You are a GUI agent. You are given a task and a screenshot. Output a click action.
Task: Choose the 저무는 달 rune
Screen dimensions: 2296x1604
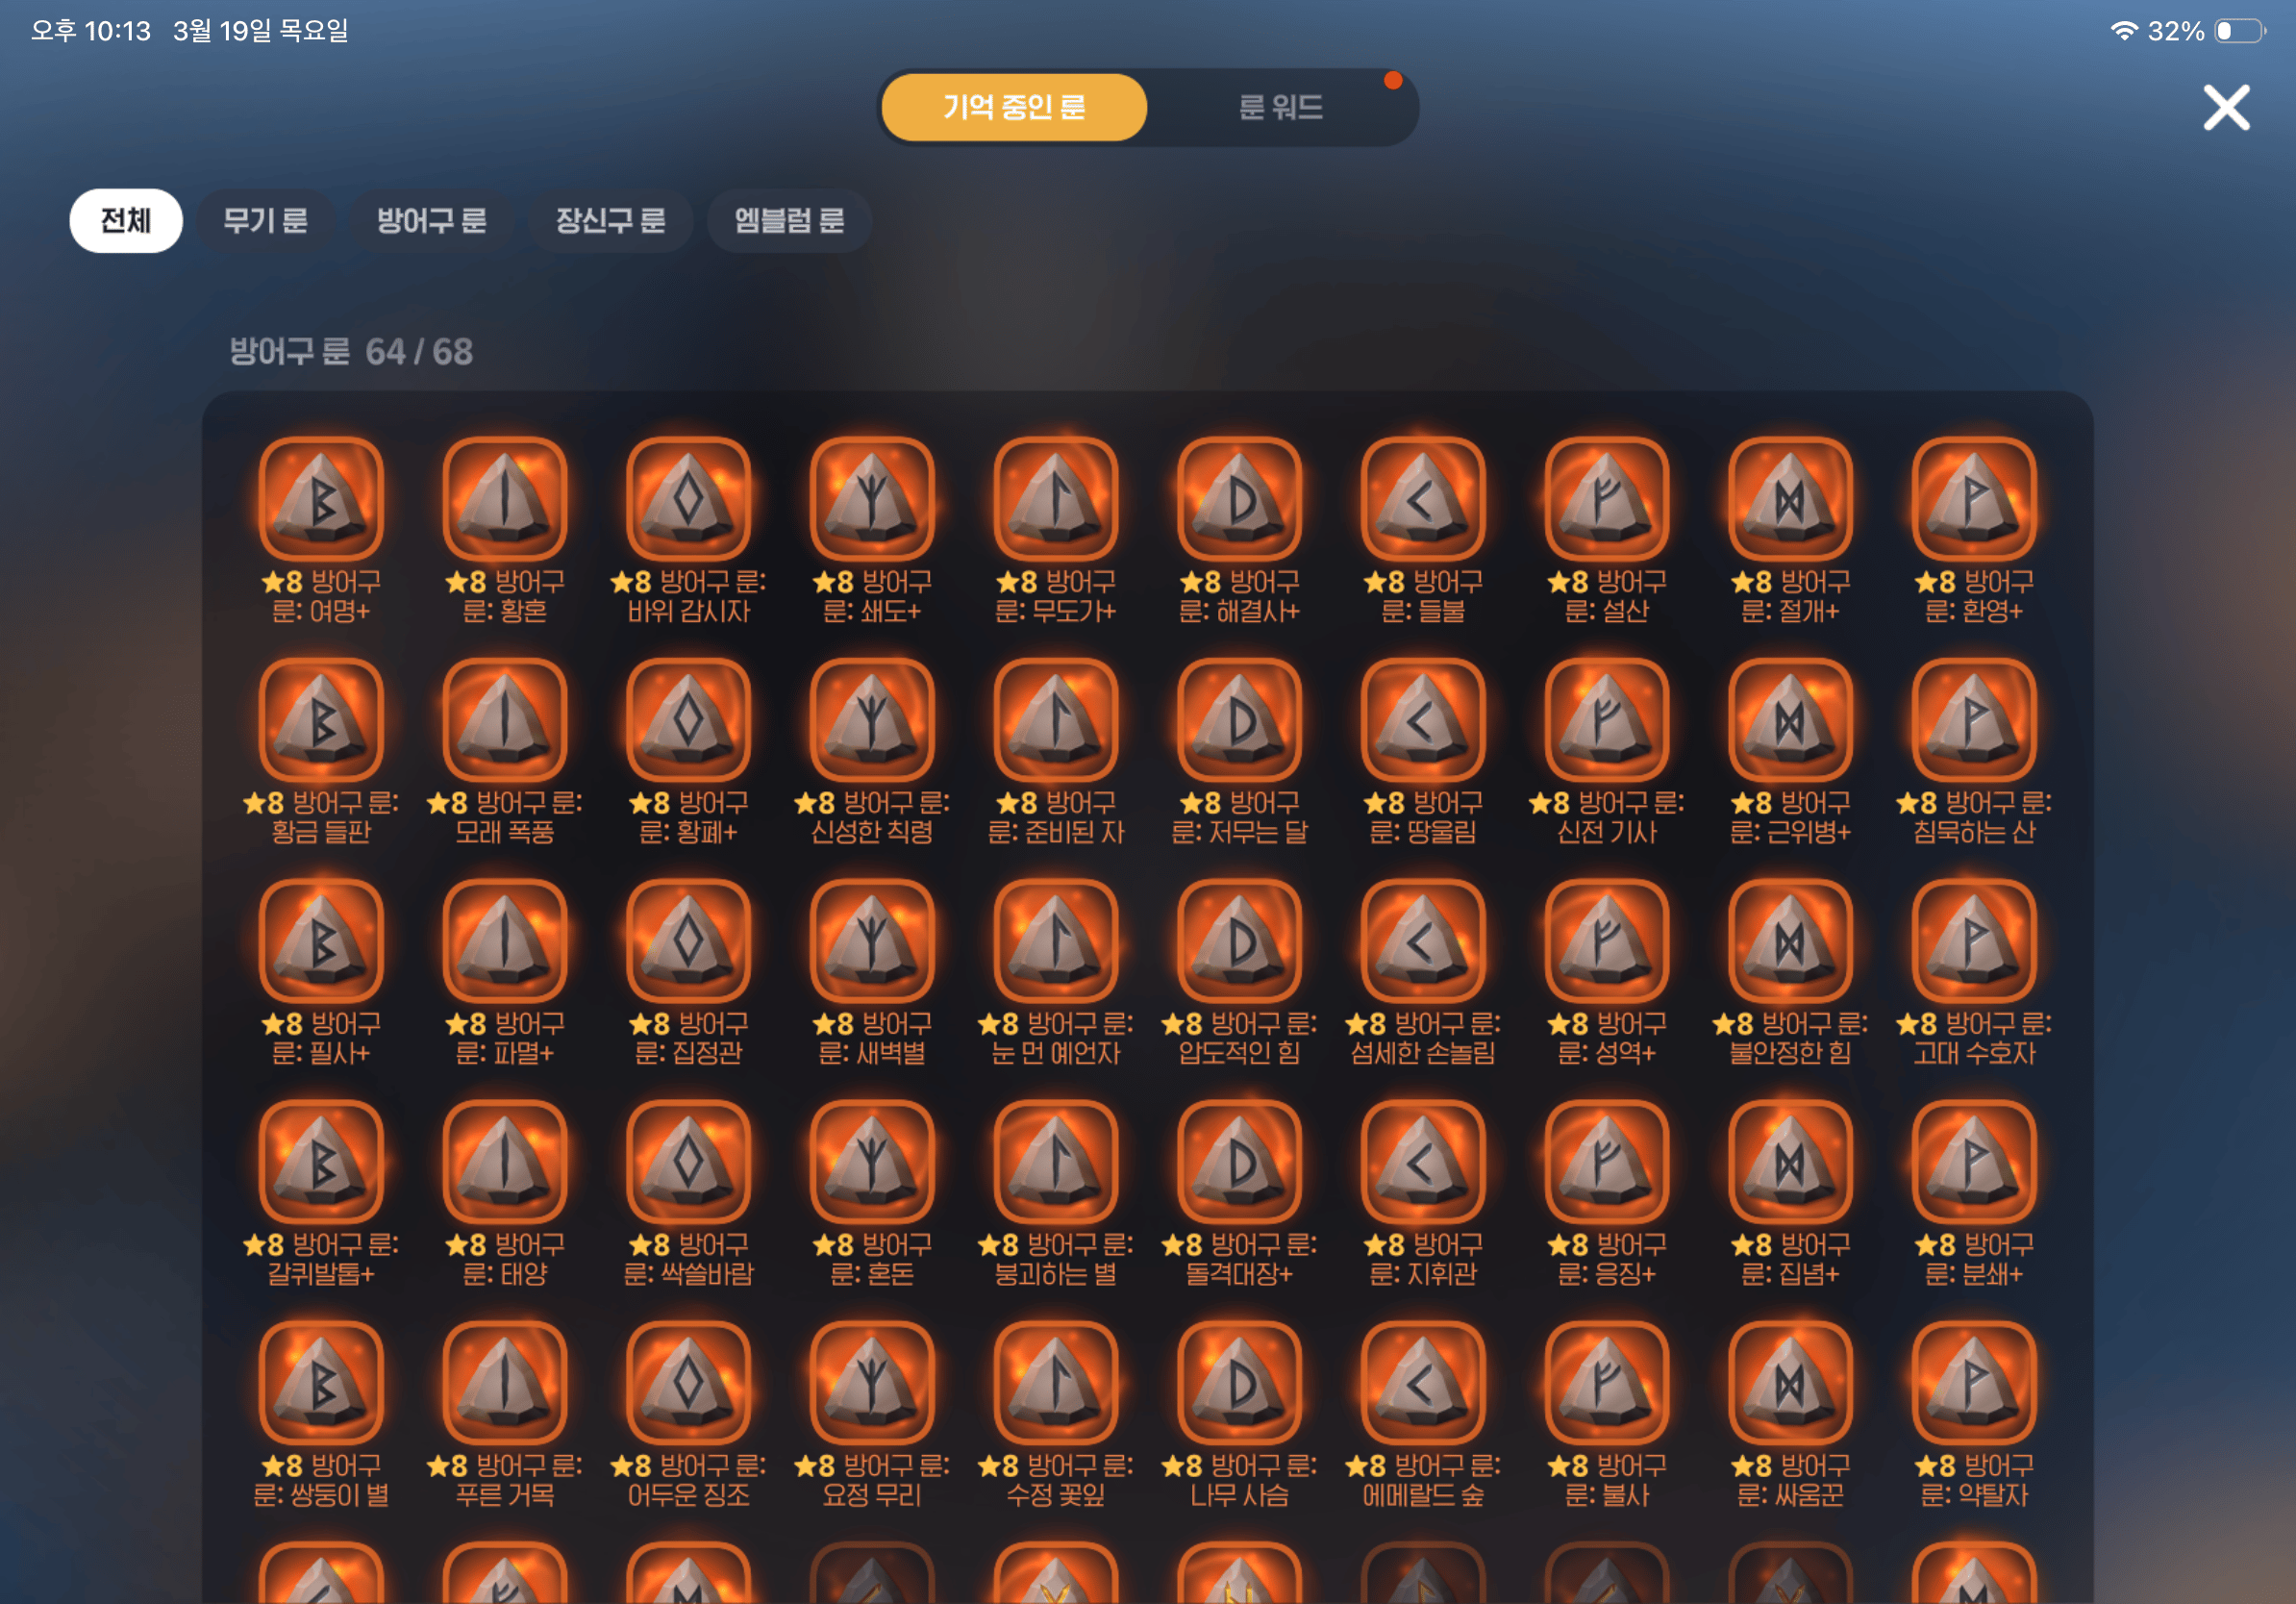[1239, 719]
